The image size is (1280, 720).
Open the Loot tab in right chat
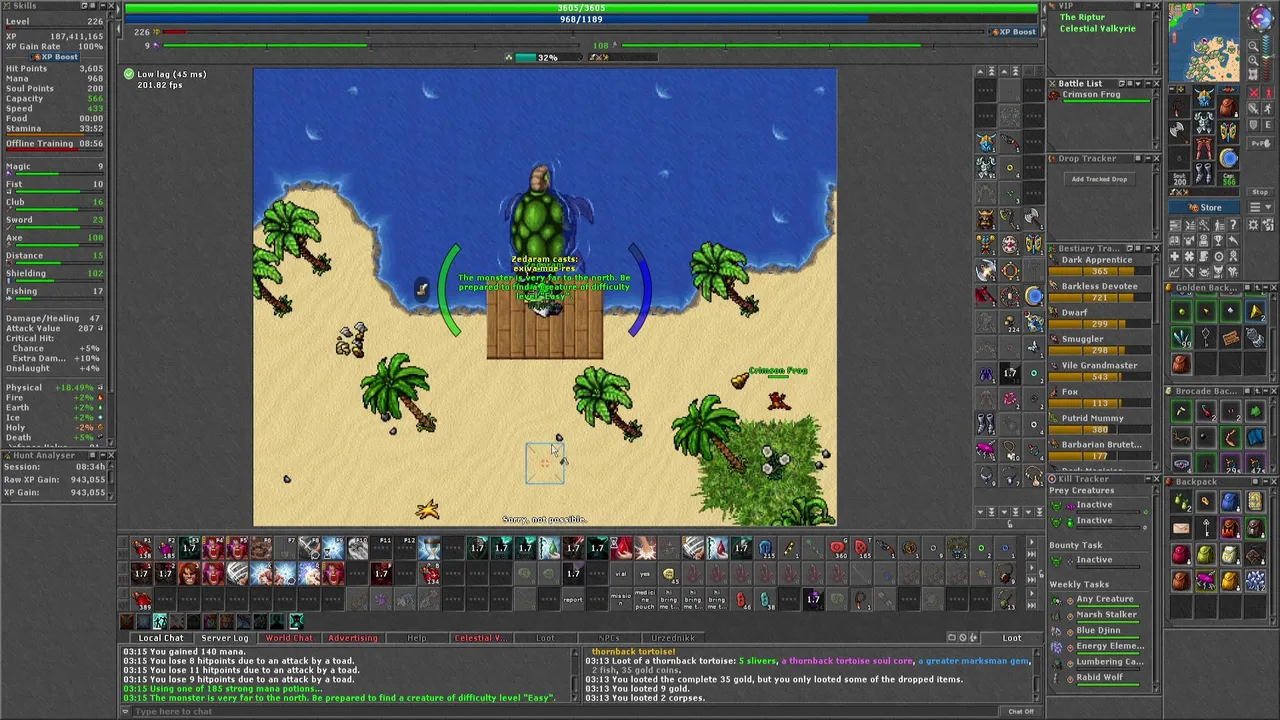click(1012, 637)
